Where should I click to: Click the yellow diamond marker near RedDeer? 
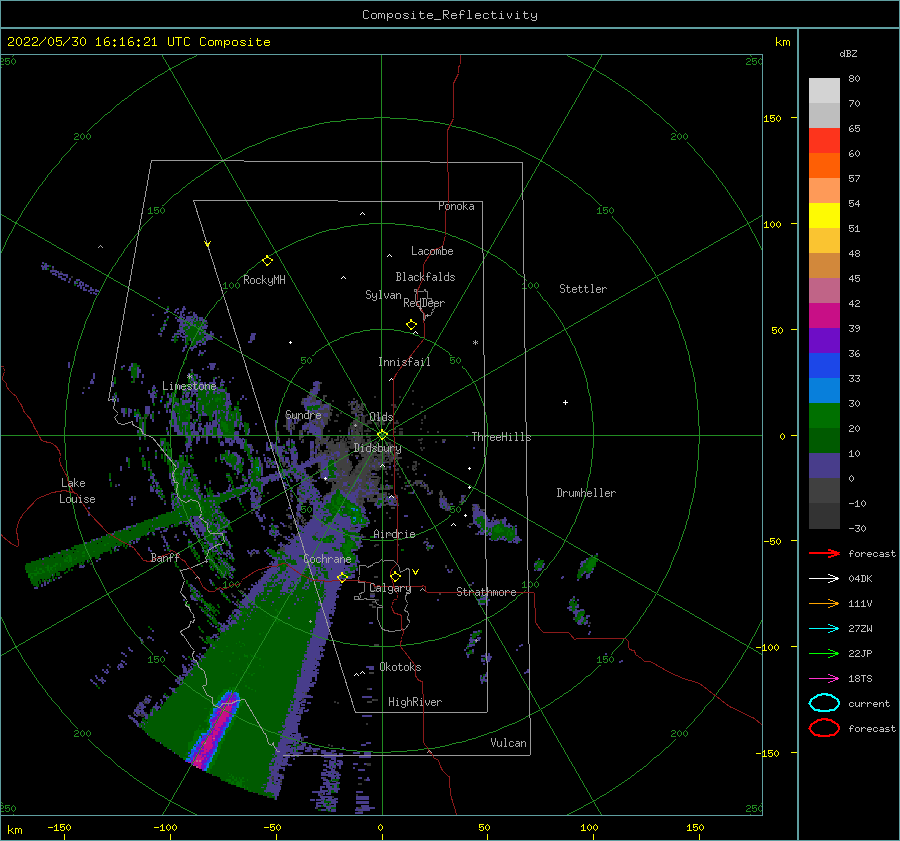tap(412, 325)
